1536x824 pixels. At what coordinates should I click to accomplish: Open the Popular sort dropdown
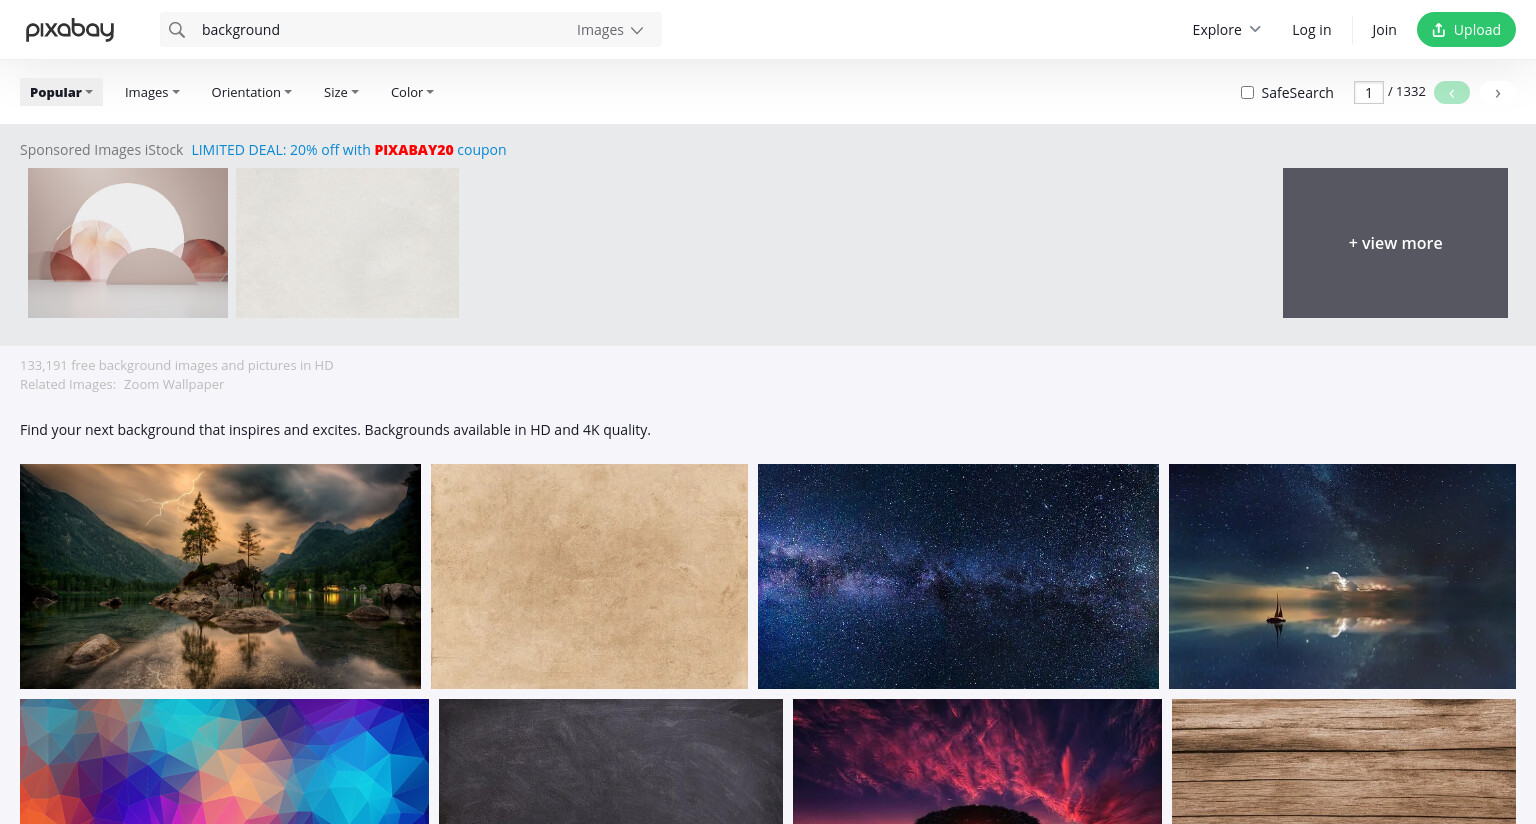[x=61, y=92]
